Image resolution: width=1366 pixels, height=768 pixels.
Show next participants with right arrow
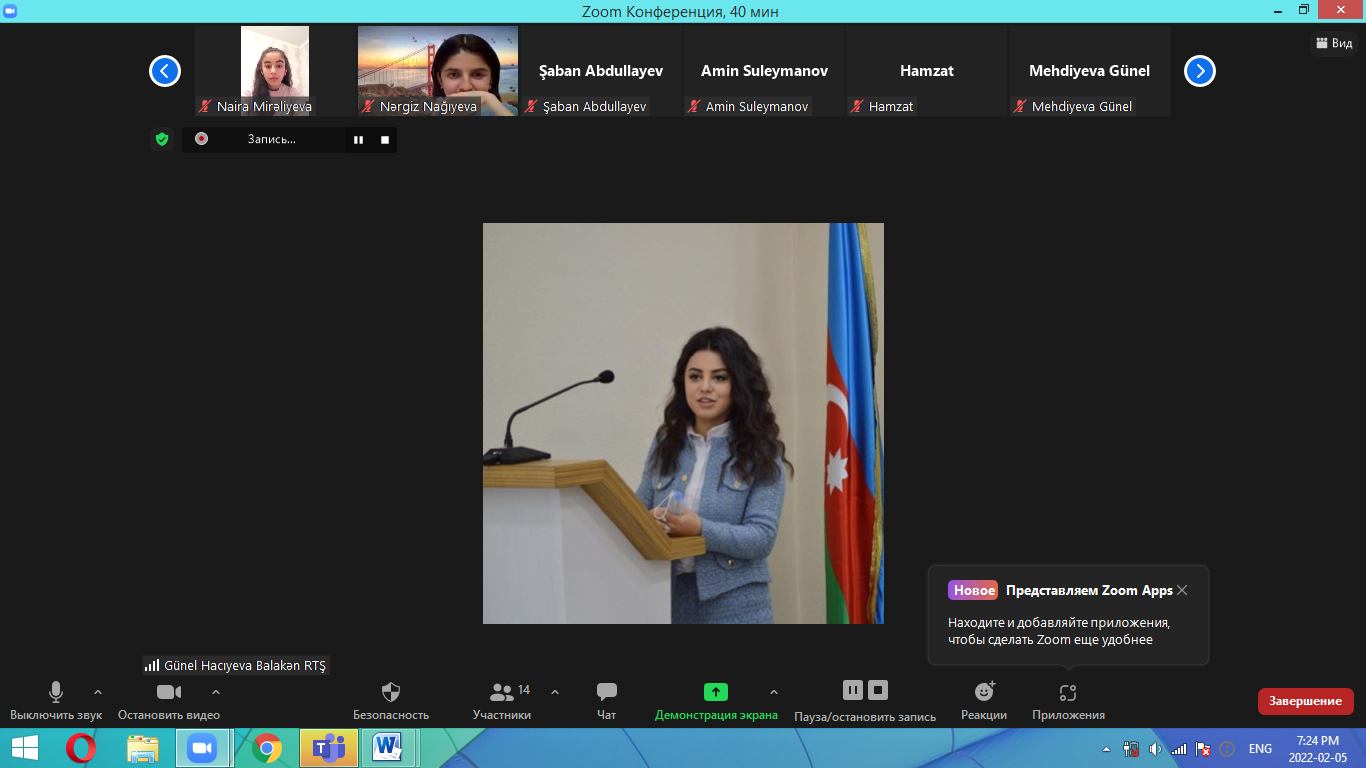(1199, 71)
